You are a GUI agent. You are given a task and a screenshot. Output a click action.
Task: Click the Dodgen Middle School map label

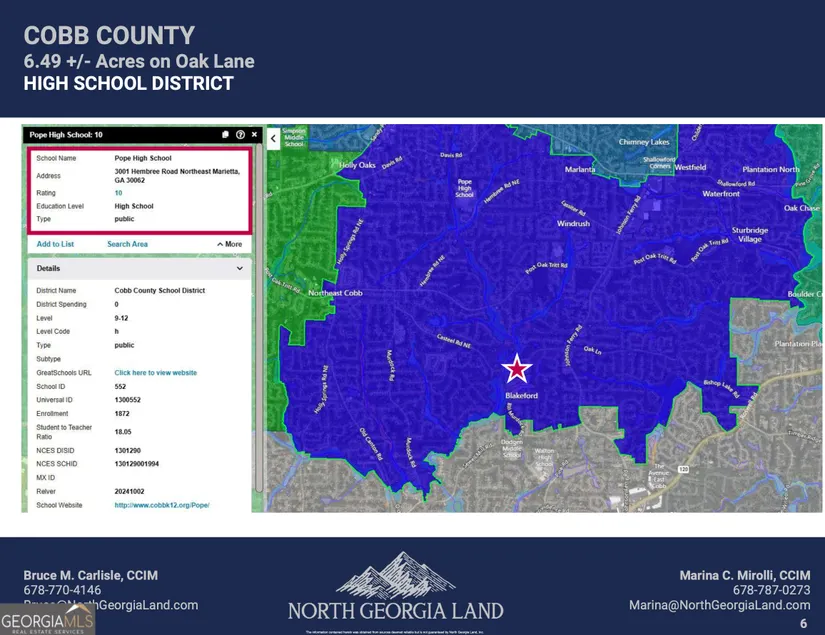tap(512, 449)
